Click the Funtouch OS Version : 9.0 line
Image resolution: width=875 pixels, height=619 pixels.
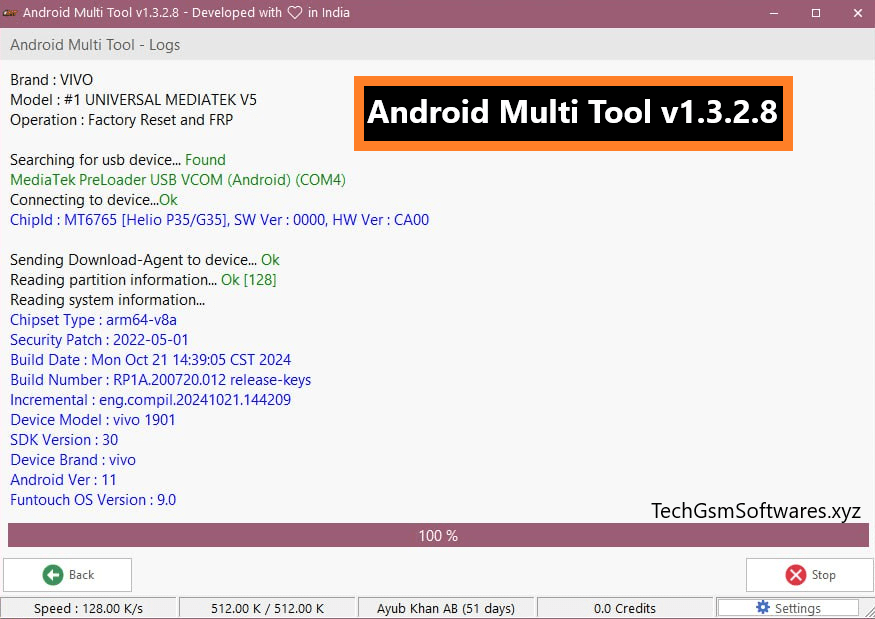tap(93, 500)
